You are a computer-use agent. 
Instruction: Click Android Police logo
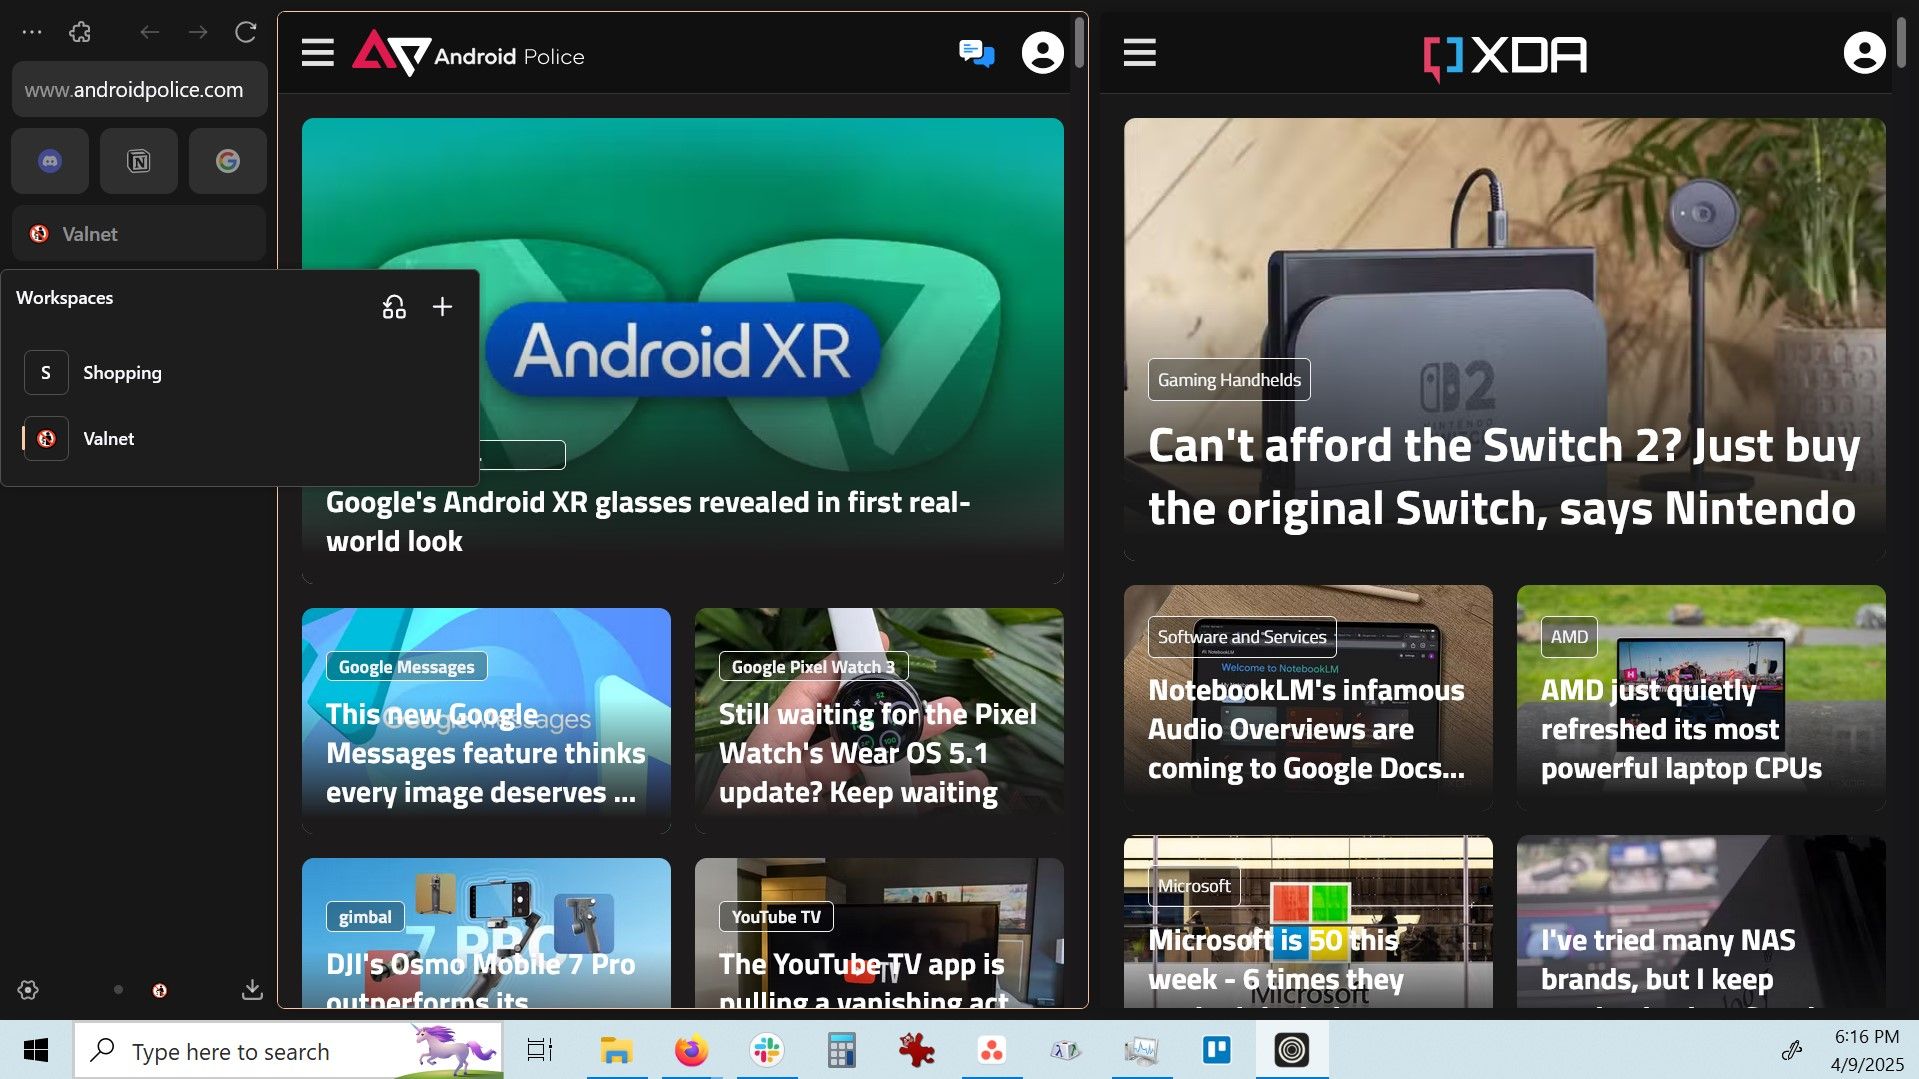[x=468, y=52]
